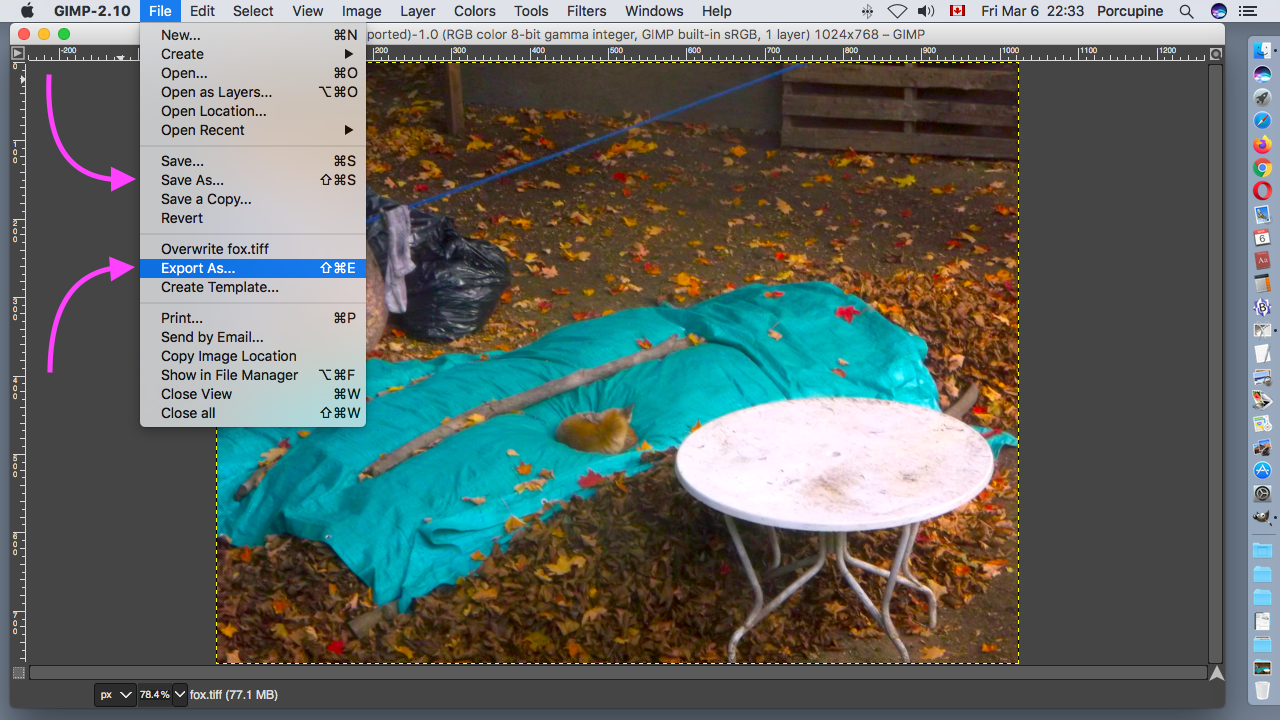Click the Bluetooth menu bar icon

[867, 11]
